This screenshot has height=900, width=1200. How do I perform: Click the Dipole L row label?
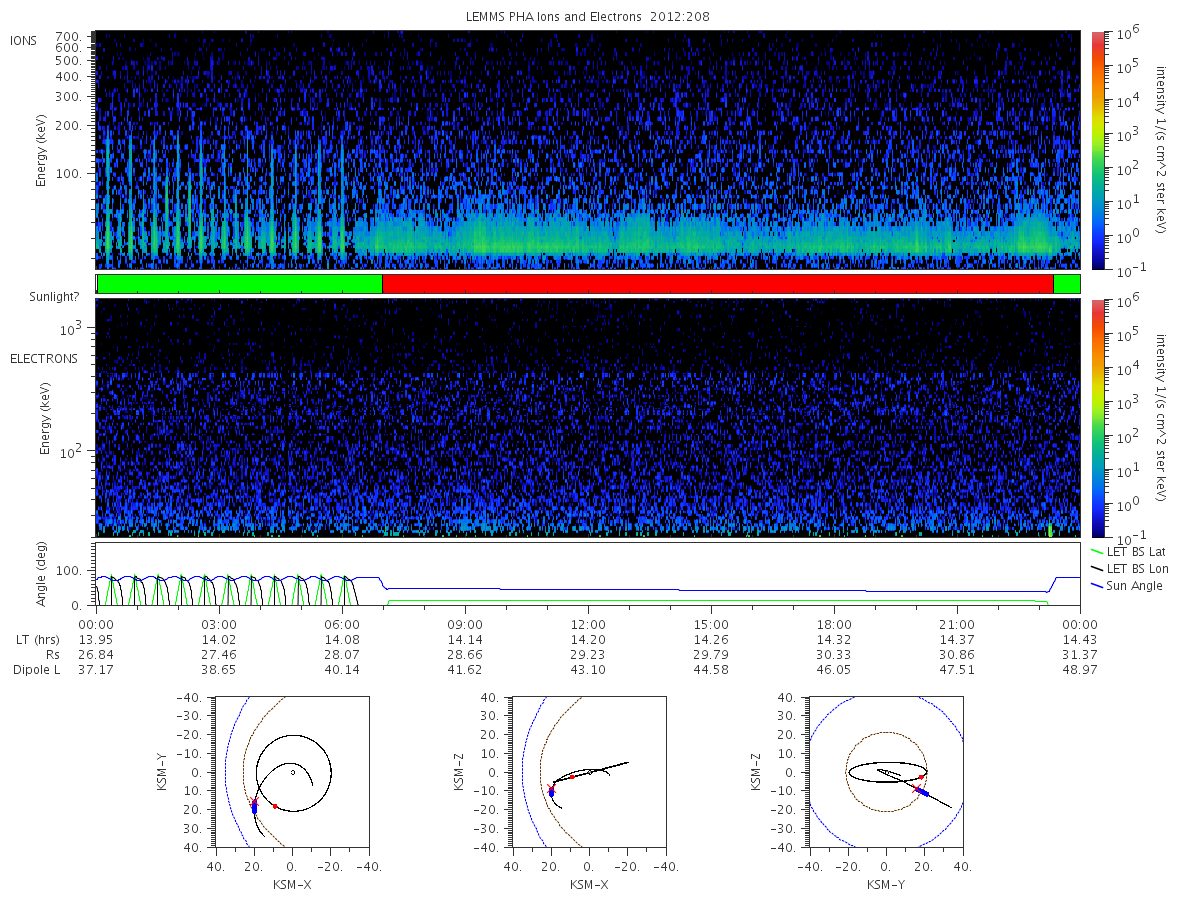[x=36, y=670]
